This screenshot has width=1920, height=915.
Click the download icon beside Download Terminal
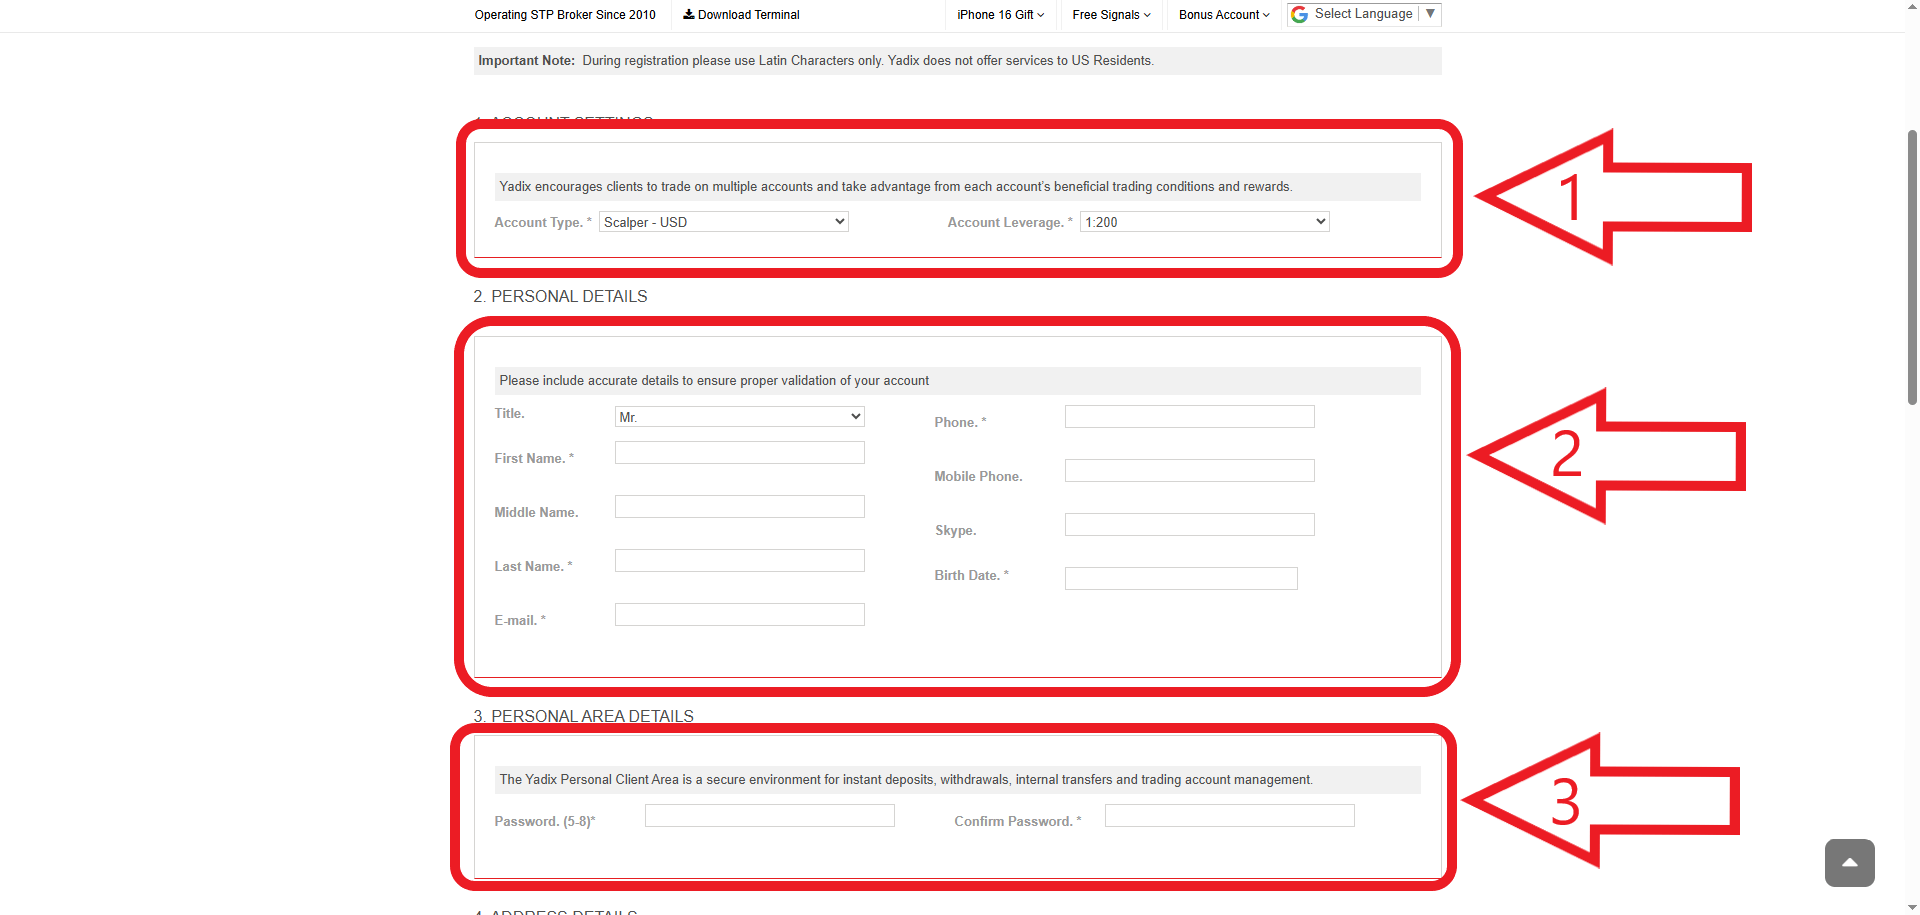coord(689,14)
